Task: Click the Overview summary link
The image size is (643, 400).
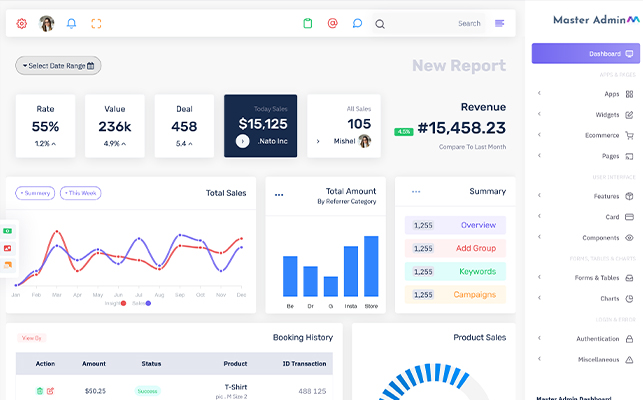Action: (x=455, y=225)
